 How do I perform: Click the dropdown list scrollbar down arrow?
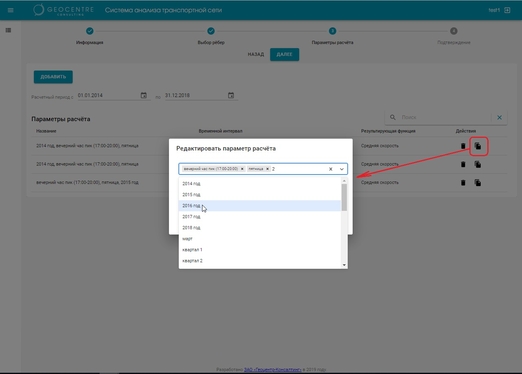(x=344, y=265)
